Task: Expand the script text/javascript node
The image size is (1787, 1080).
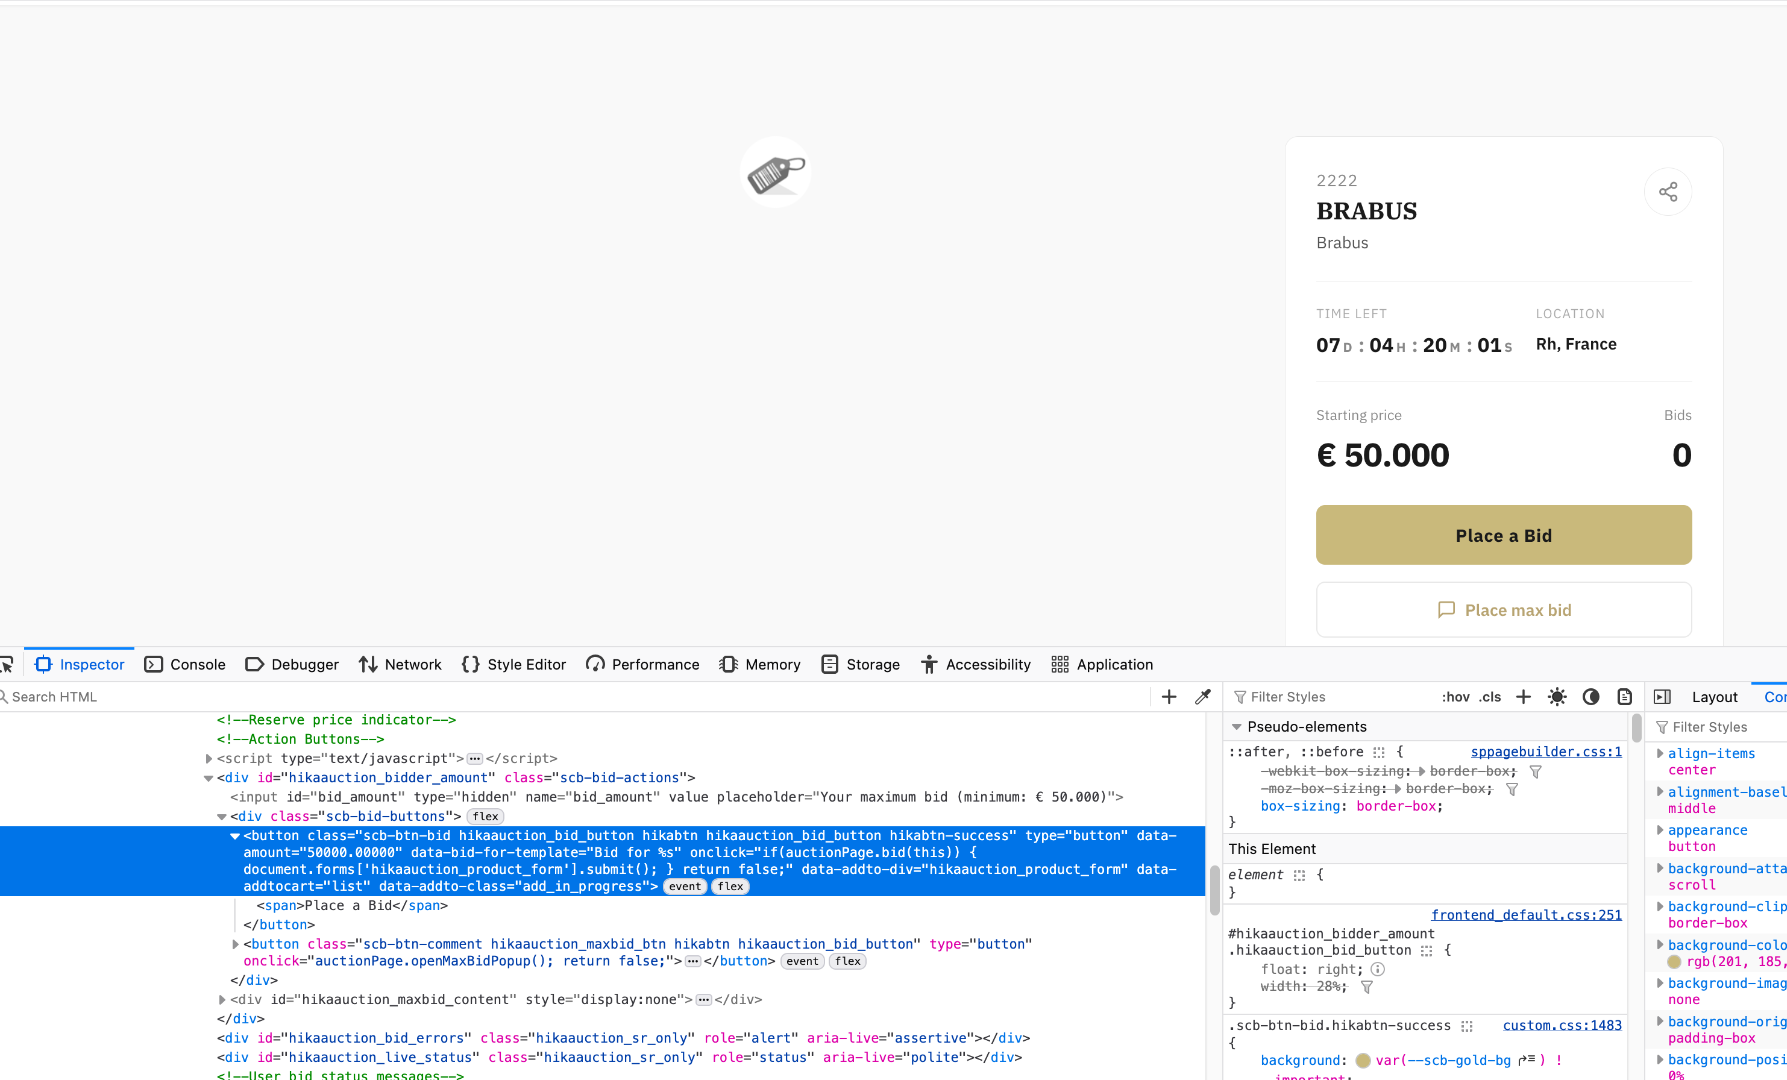Action: [208, 759]
